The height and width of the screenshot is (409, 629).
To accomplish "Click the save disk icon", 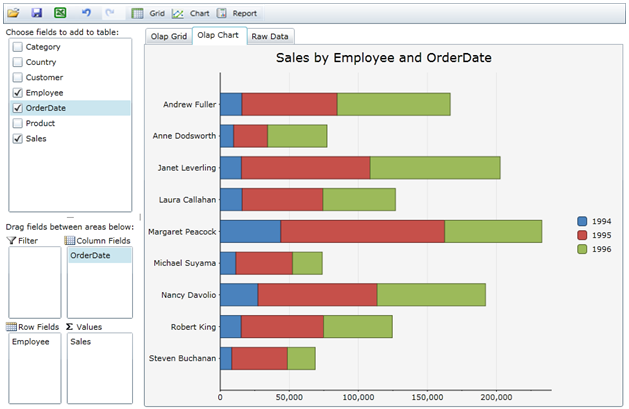I will click(37, 13).
